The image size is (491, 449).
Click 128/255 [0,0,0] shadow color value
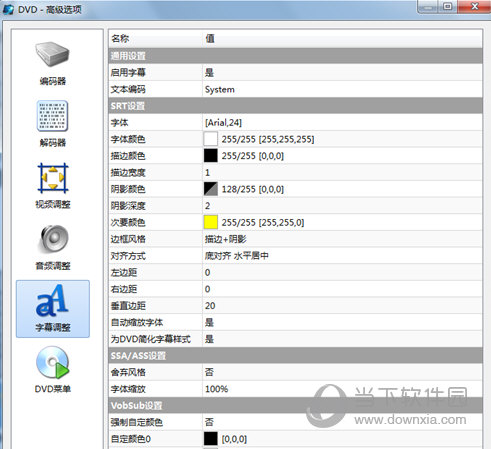253,189
